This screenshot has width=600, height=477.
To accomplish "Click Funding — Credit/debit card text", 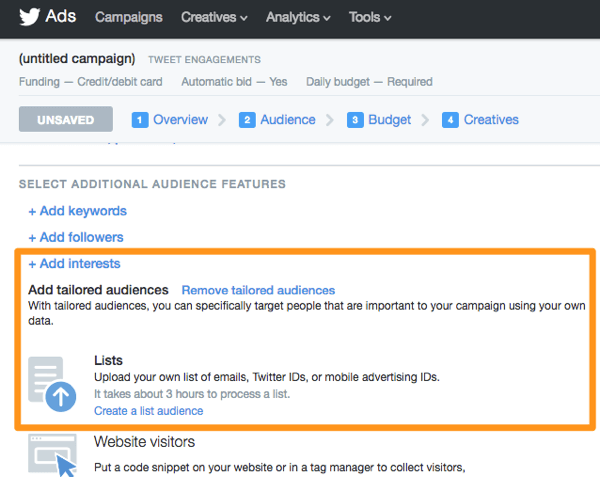I will tap(91, 82).
